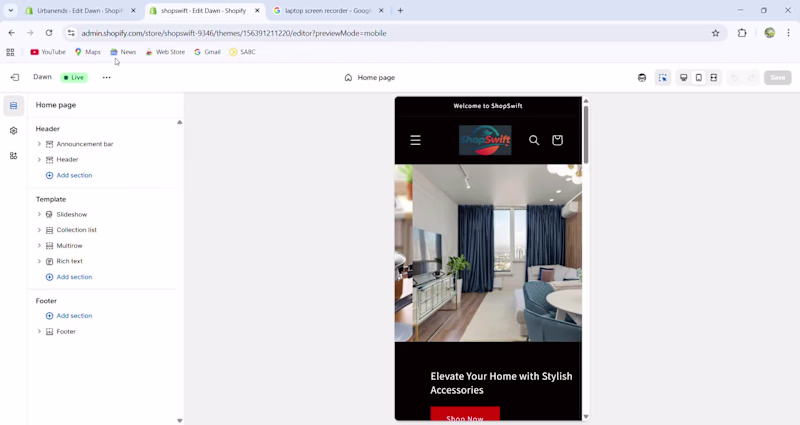Open the Home page template selector
The image size is (800, 425).
click(x=370, y=78)
